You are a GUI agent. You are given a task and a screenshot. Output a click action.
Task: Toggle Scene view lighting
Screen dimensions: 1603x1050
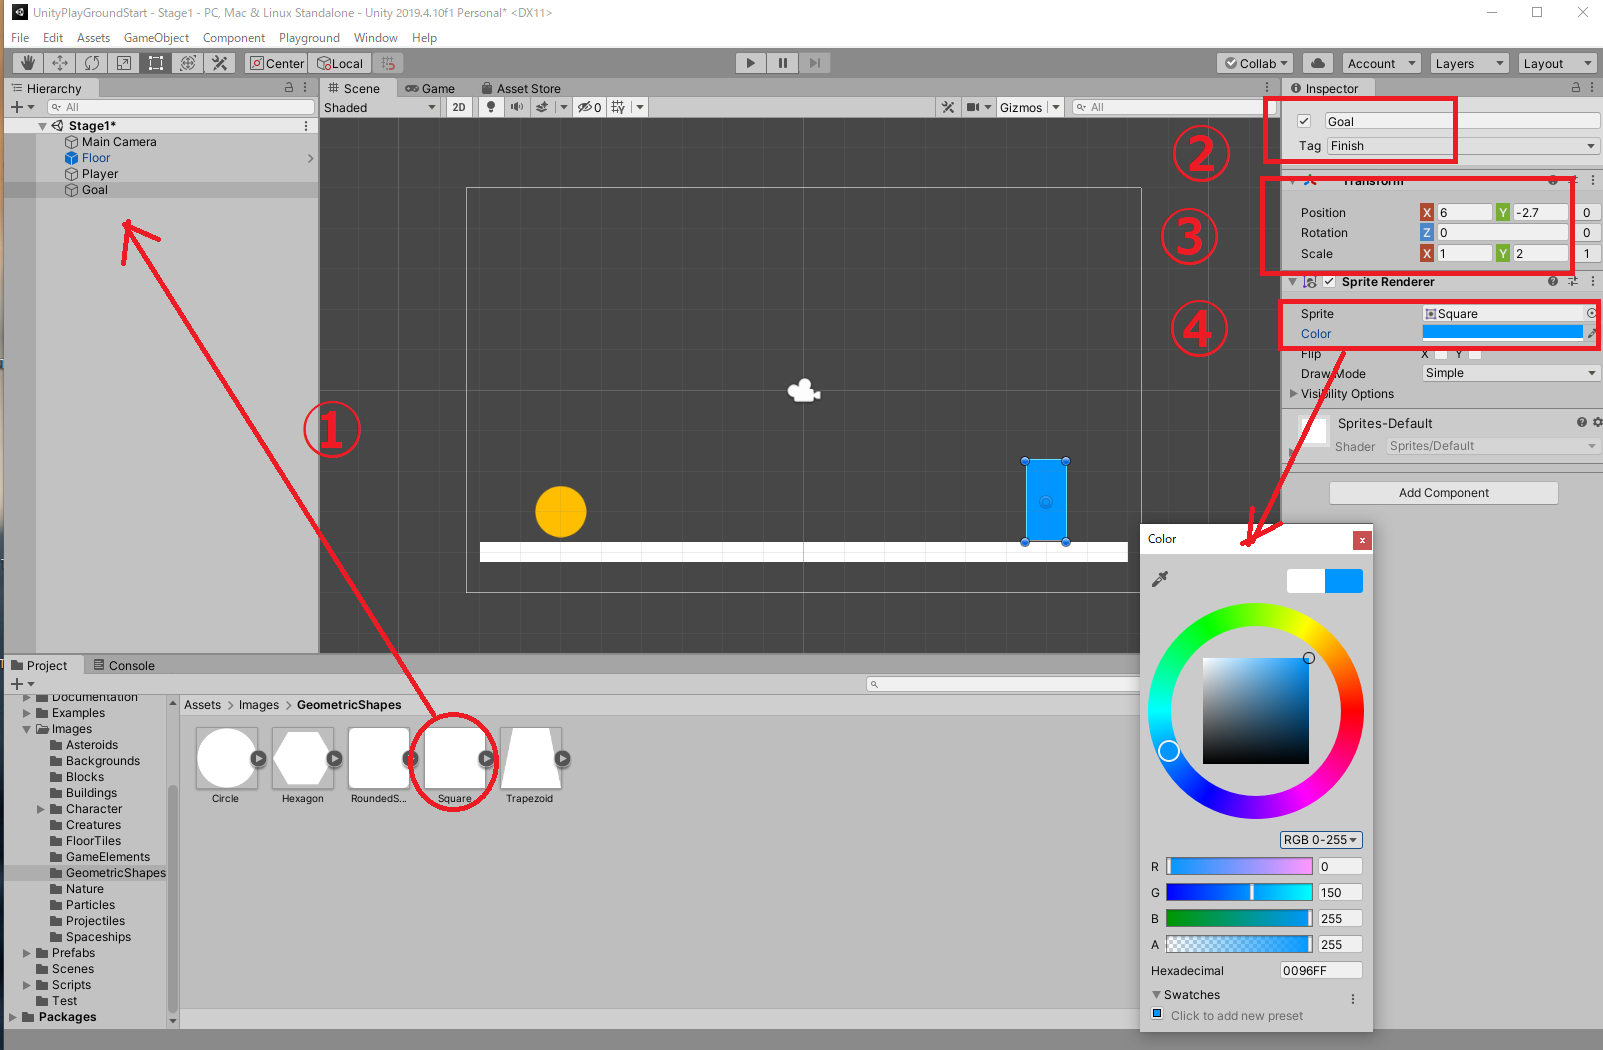[x=491, y=107]
